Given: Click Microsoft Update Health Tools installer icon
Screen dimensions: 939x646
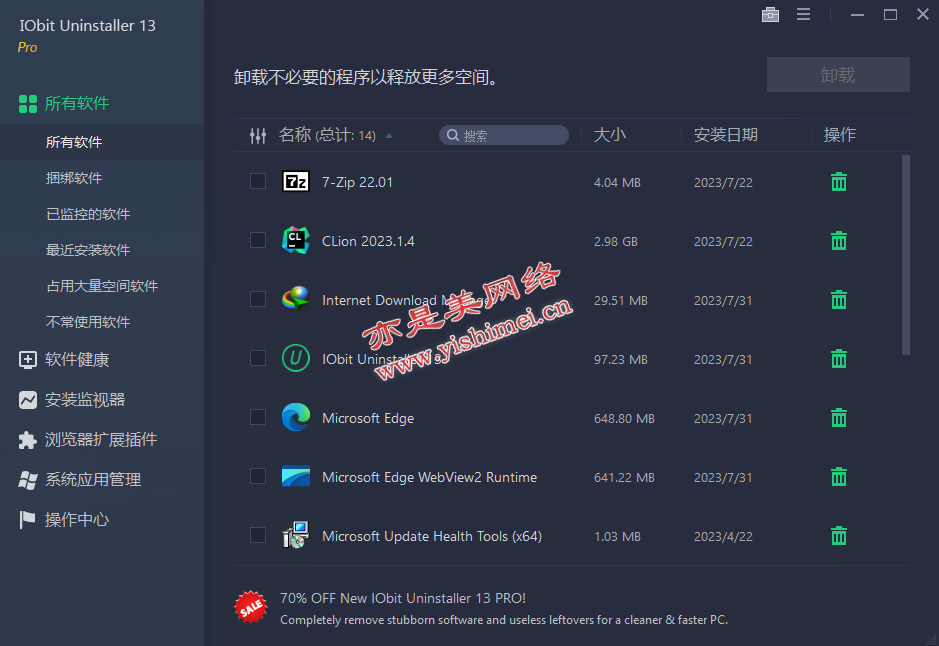Looking at the screenshot, I should tap(296, 535).
